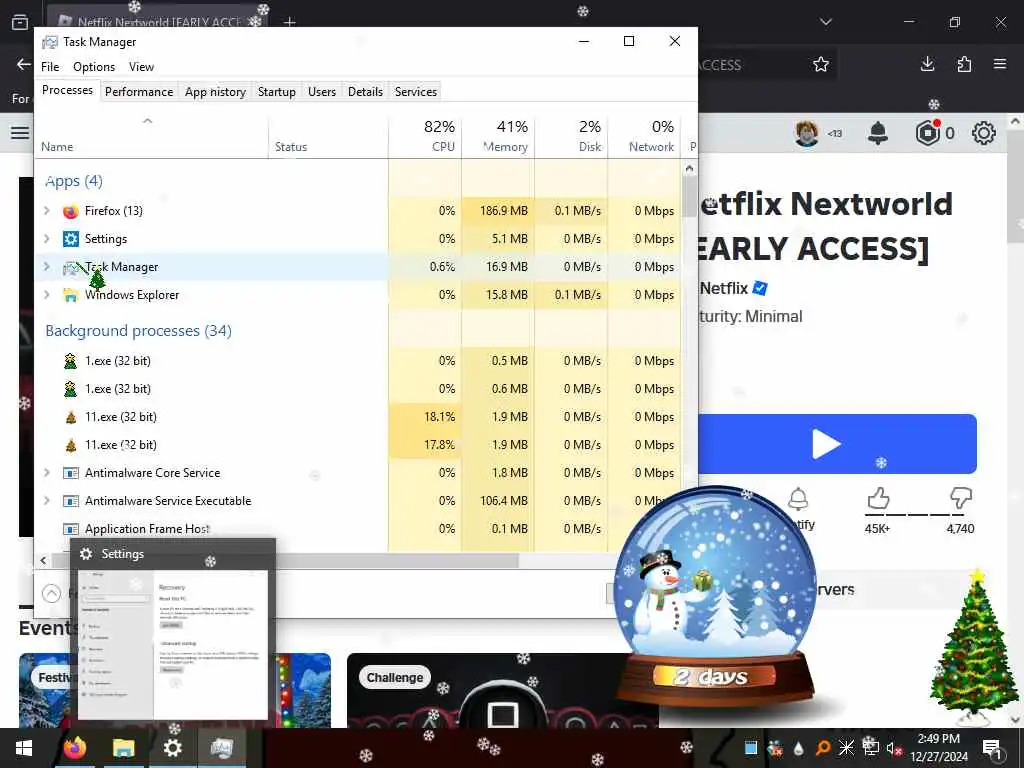Select the Firefox icon in process list

pyautogui.click(x=71, y=211)
